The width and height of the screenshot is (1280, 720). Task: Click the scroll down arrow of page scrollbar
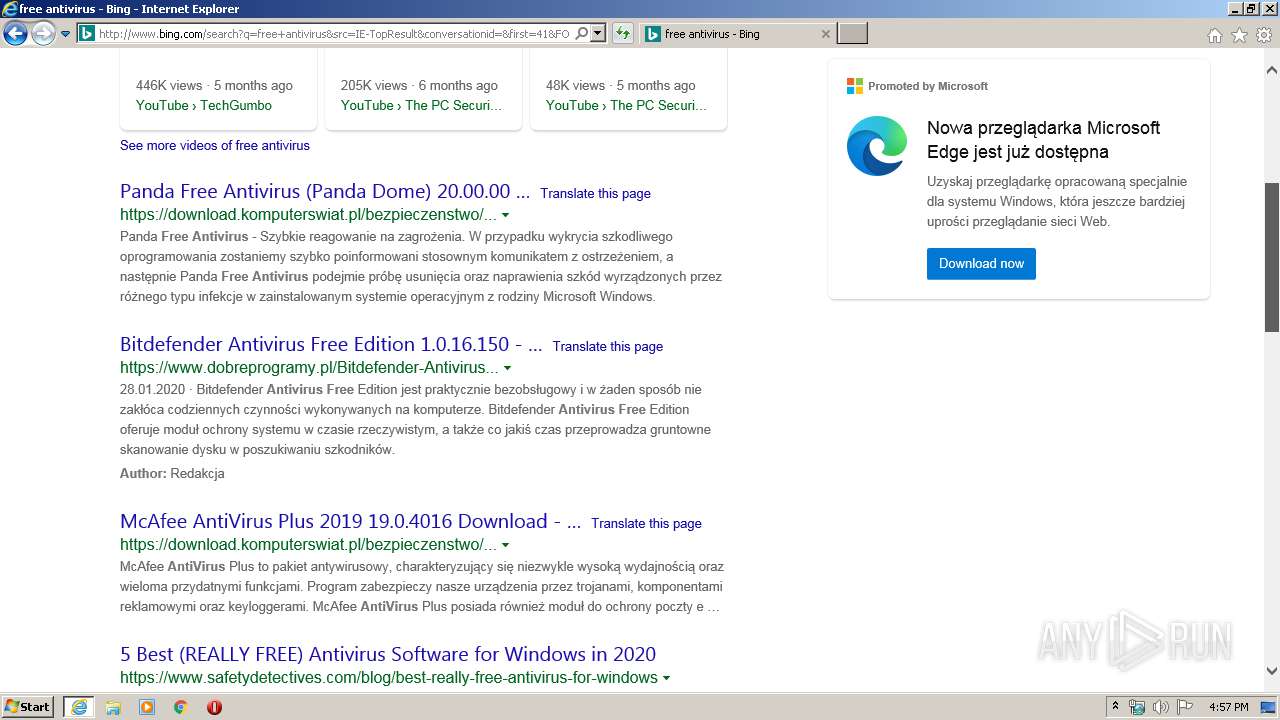pyautogui.click(x=1272, y=672)
